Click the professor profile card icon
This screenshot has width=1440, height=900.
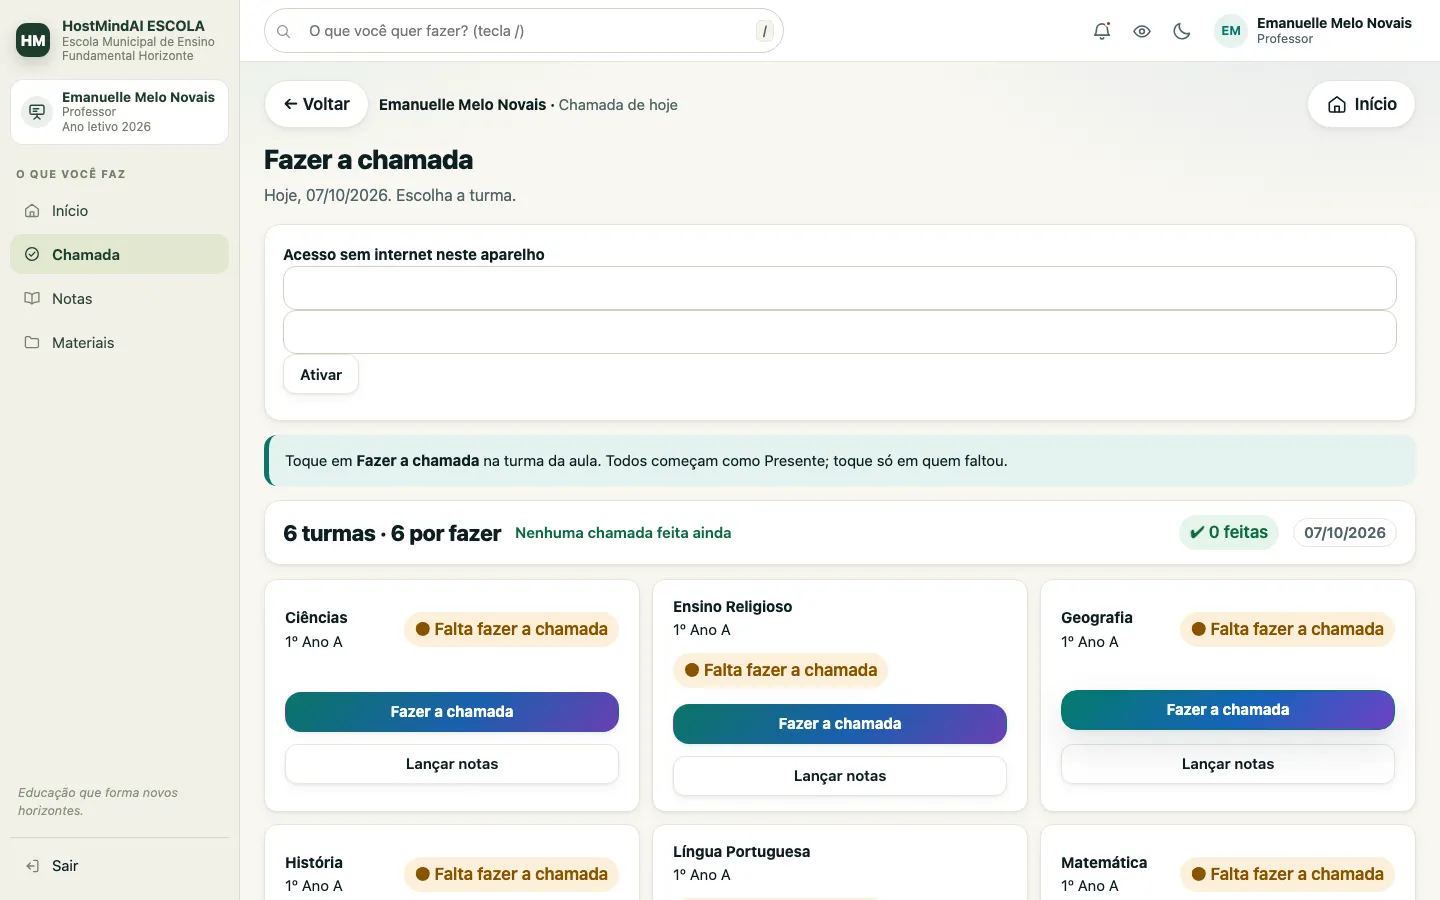pos(37,111)
